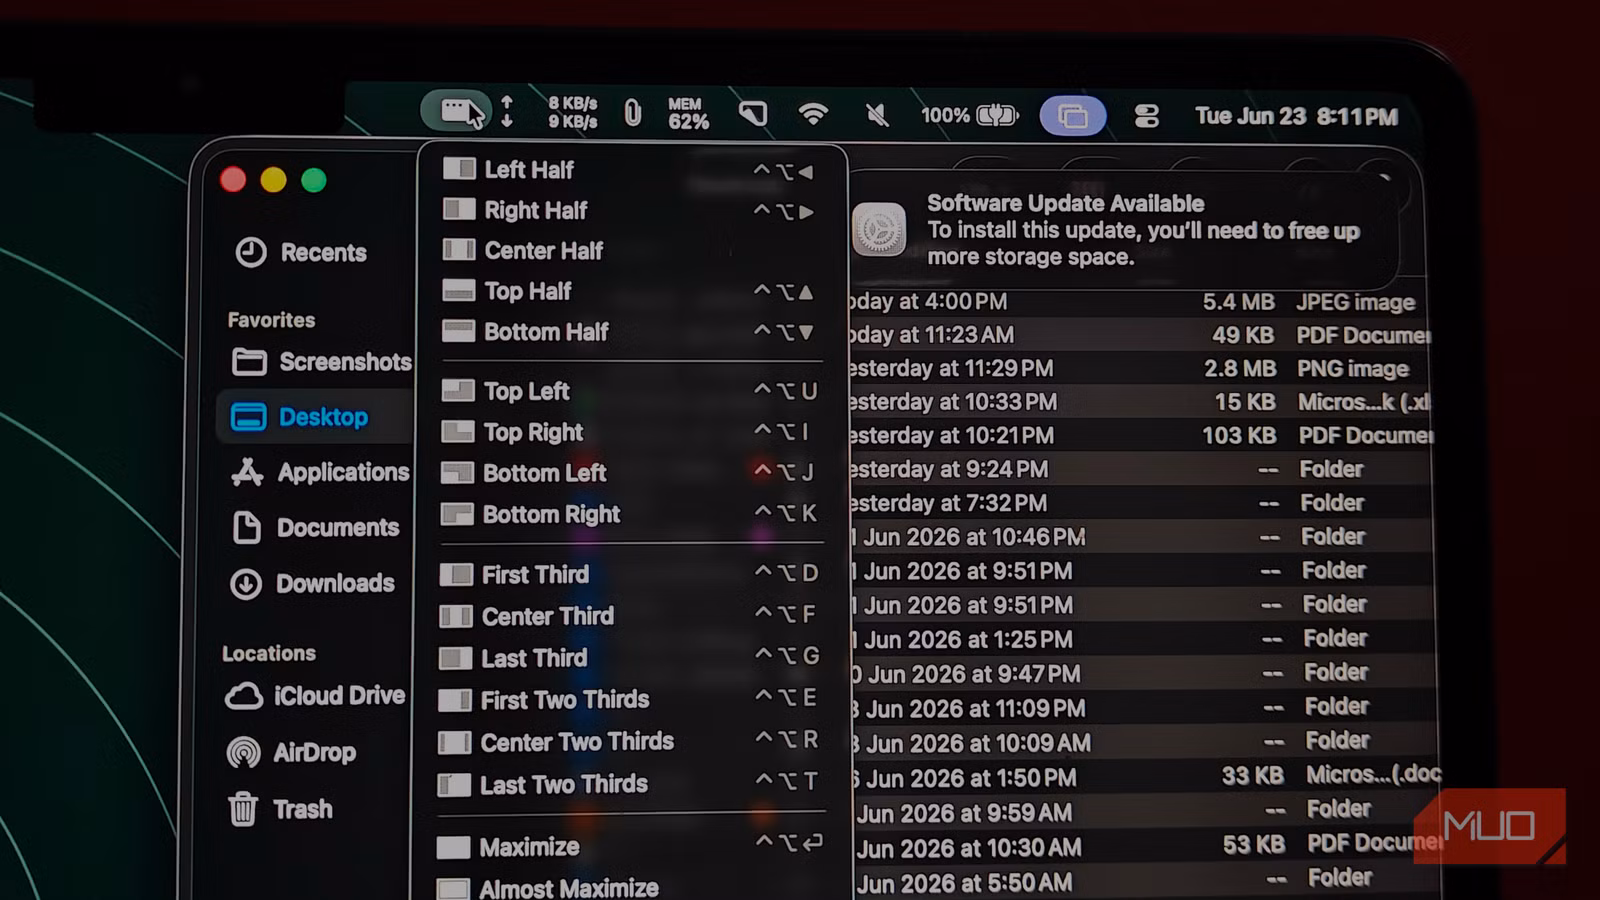Screen dimensions: 1600x900
Task: Click the muted volume icon
Action: click(x=877, y=115)
